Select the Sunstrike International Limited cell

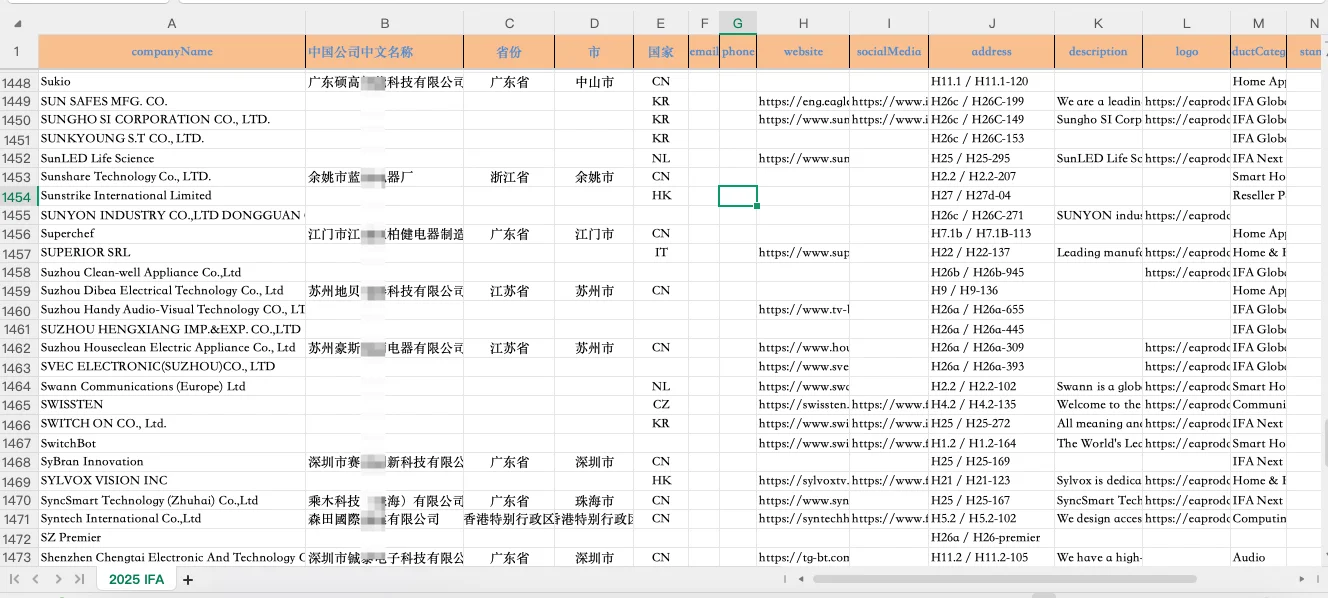(172, 196)
